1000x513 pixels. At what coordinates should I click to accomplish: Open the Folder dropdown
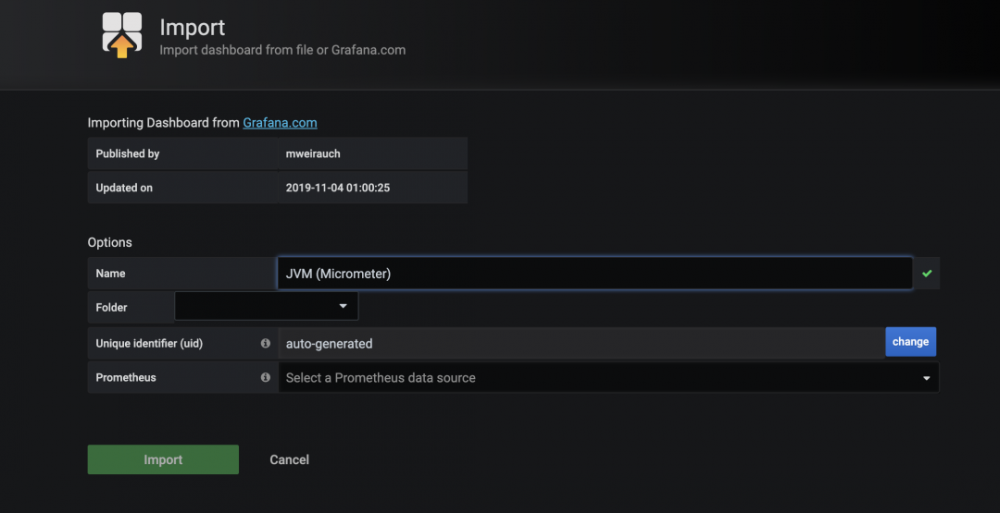[266, 307]
